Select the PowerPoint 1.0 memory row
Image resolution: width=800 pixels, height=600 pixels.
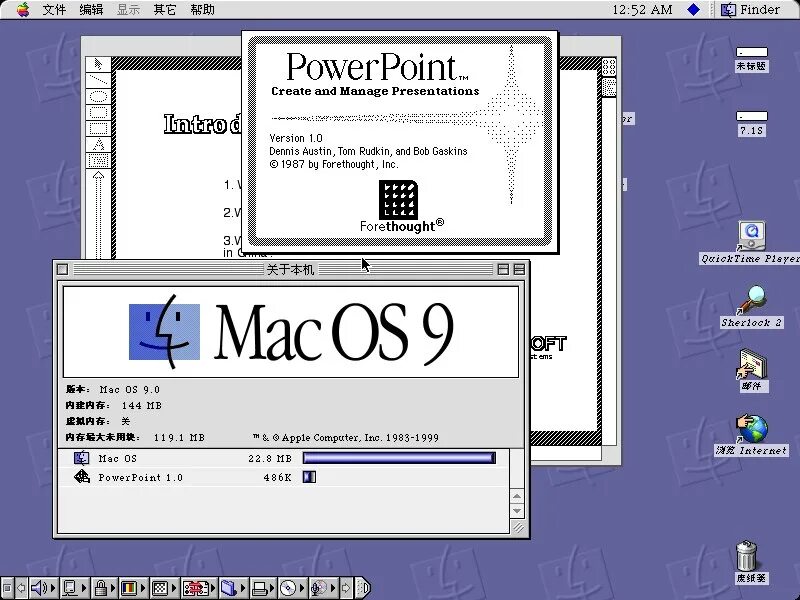point(283,477)
